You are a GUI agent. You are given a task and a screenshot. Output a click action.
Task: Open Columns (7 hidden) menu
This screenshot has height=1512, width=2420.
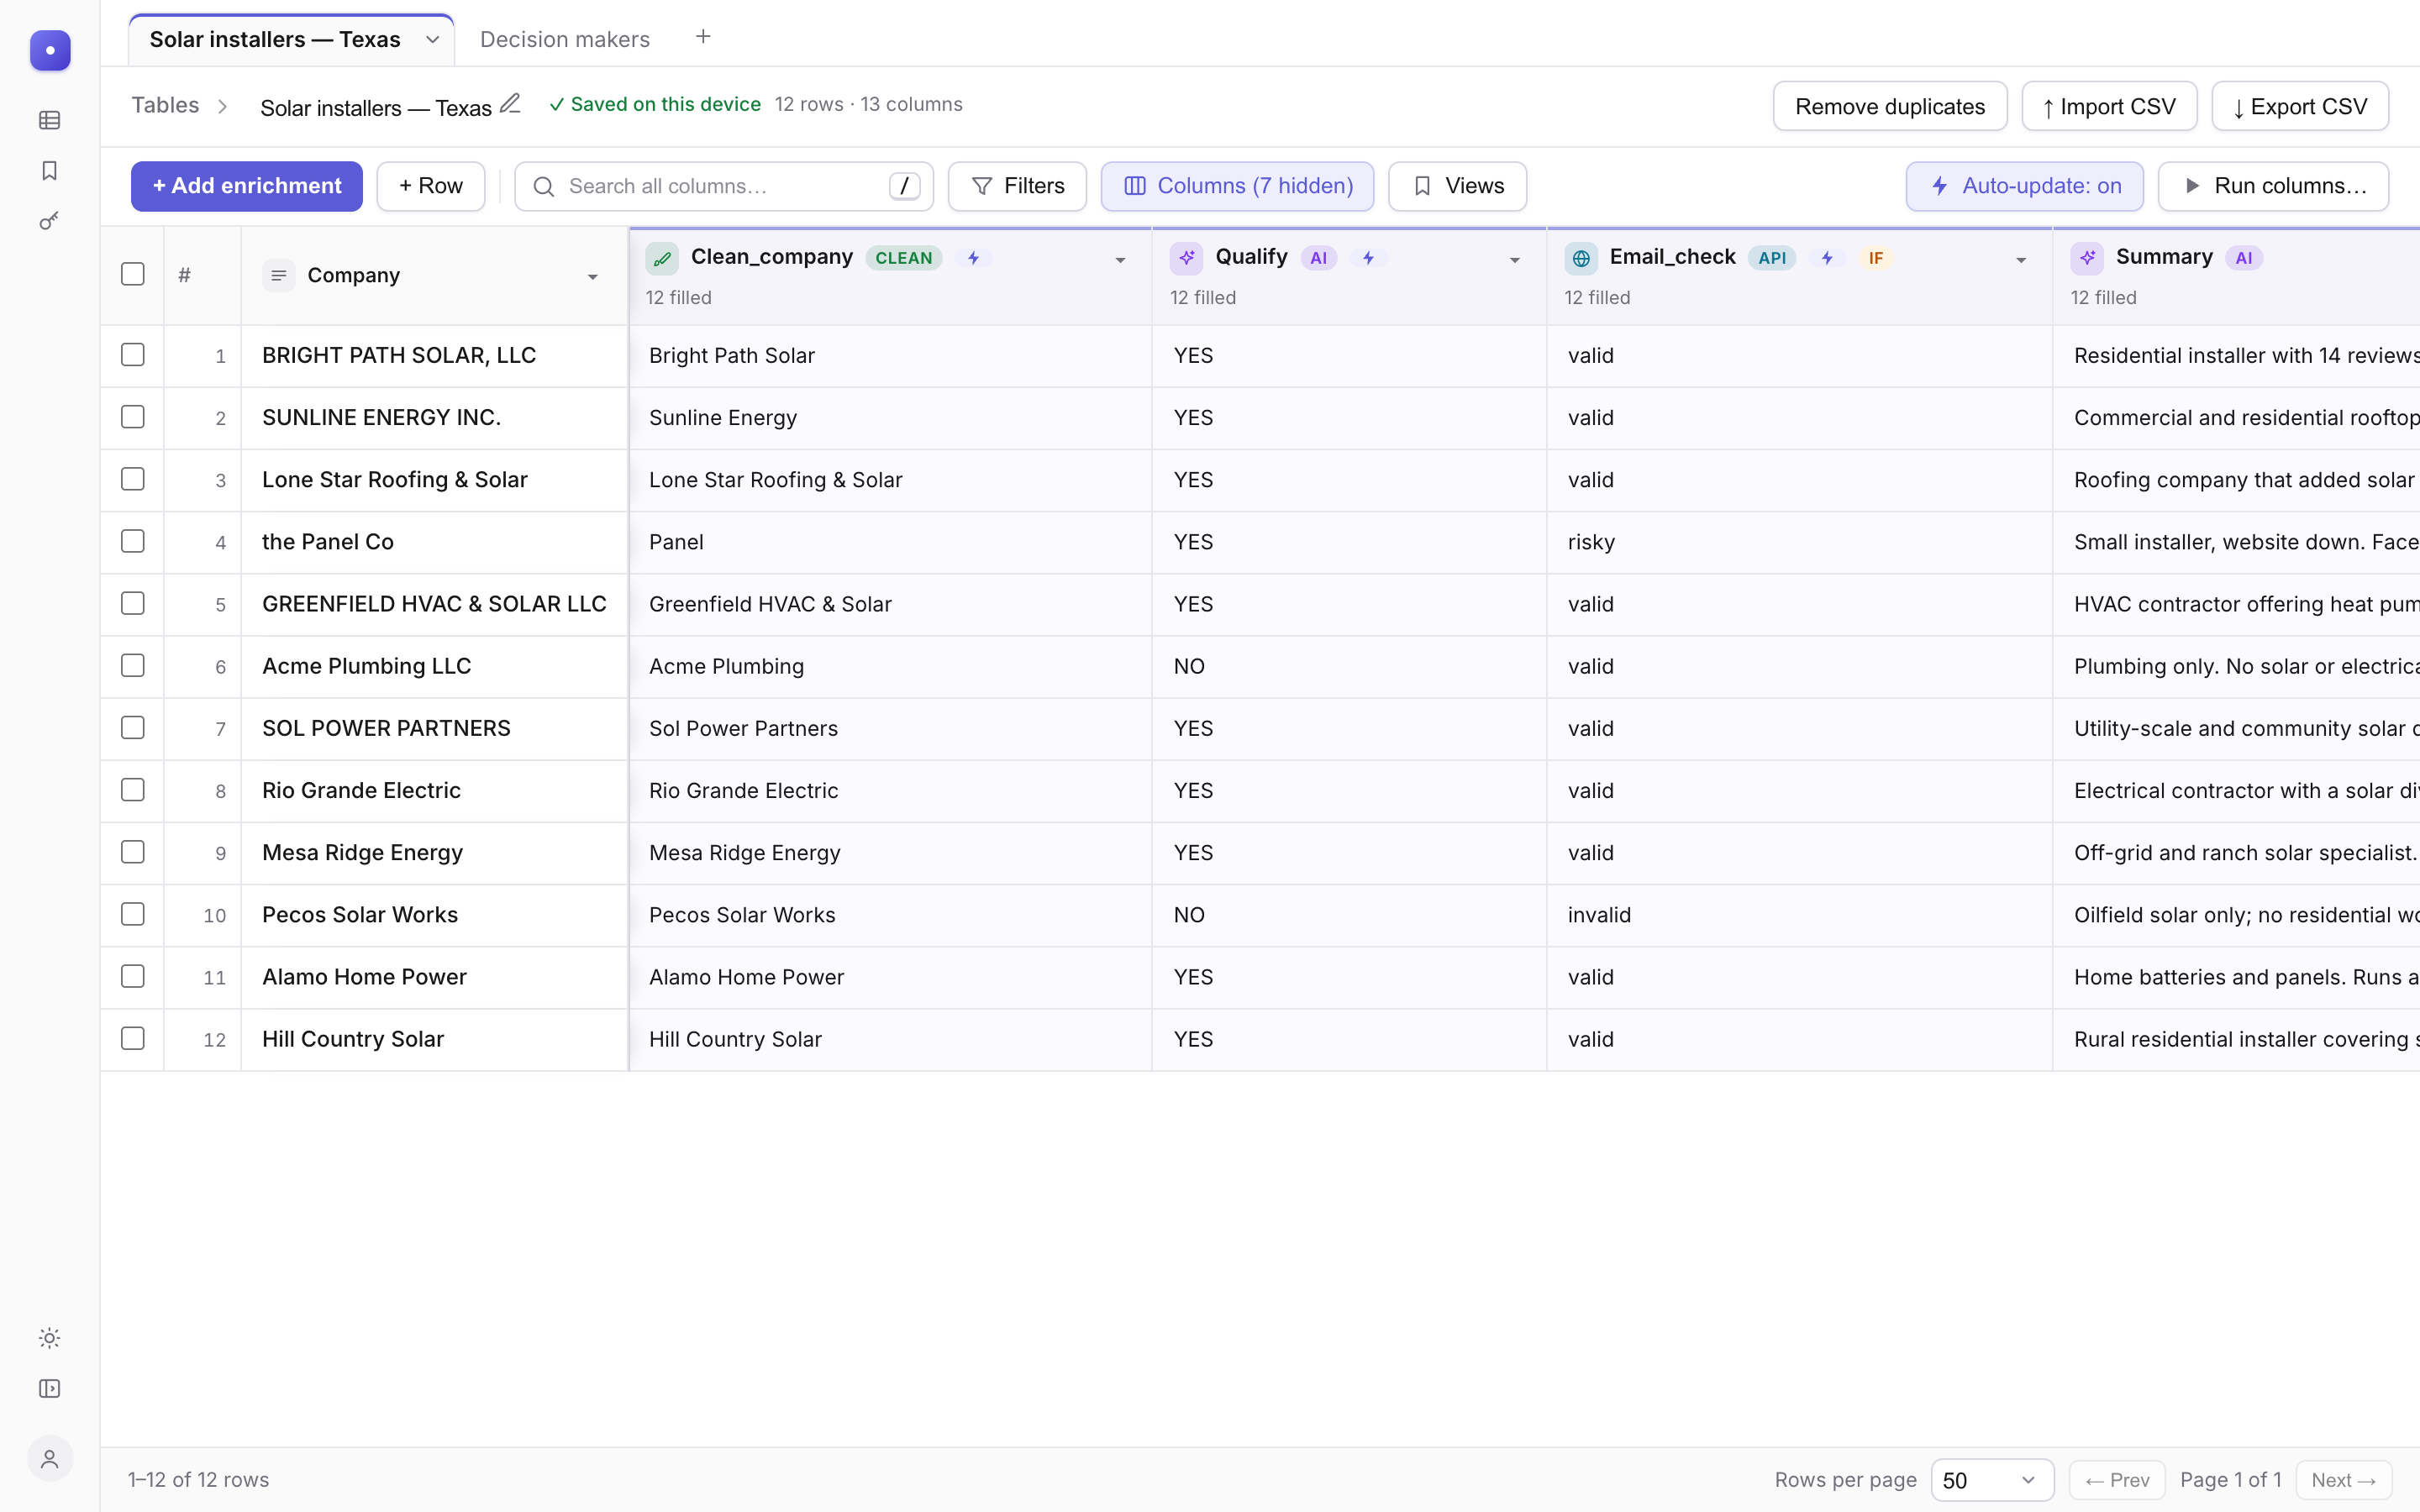pos(1237,186)
